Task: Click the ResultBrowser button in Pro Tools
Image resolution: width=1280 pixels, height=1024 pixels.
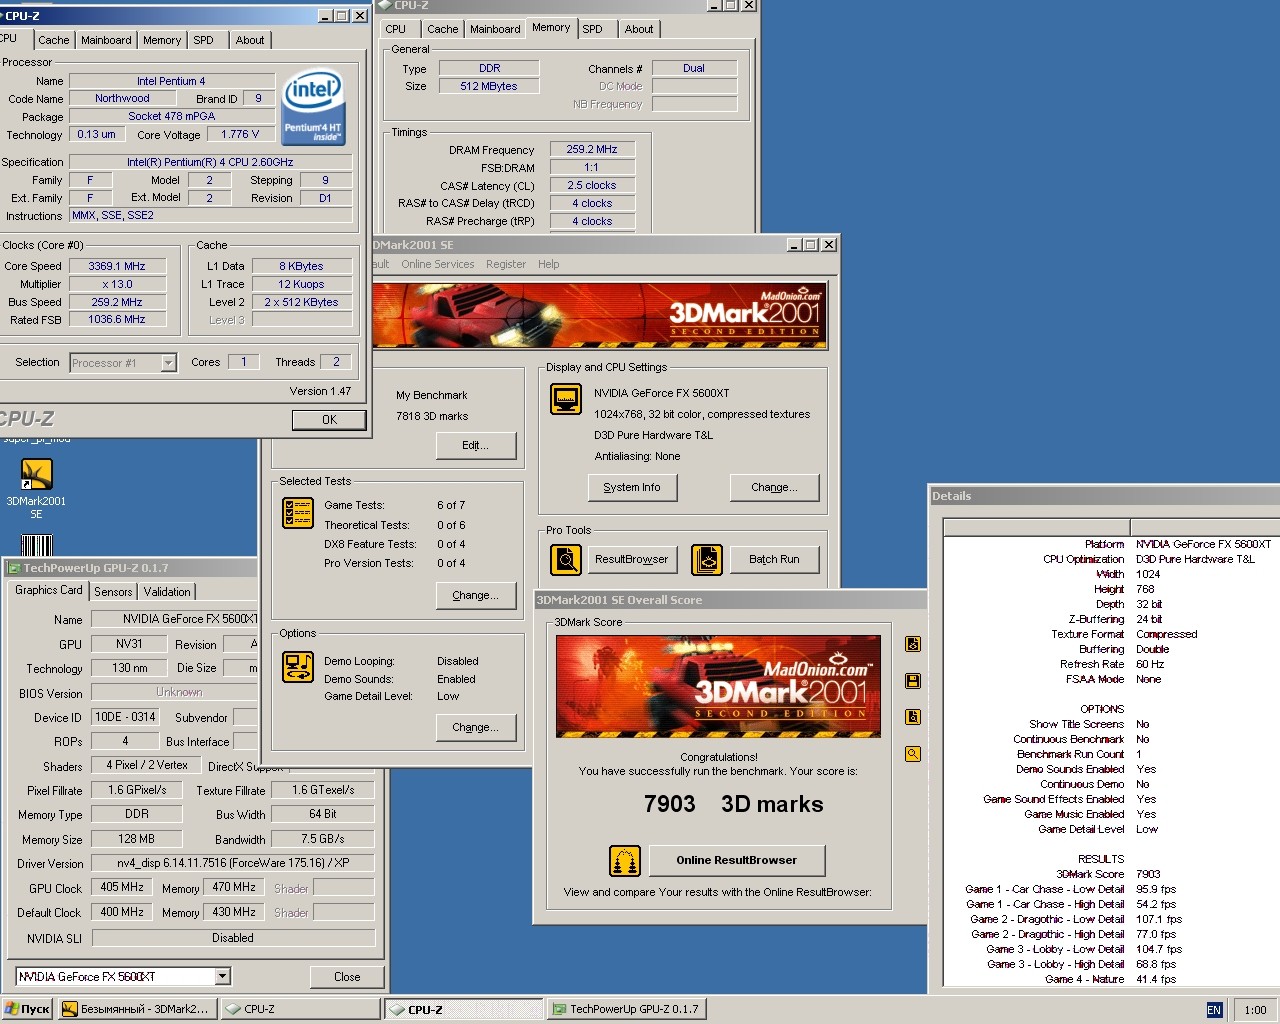Action: pyautogui.click(x=632, y=559)
